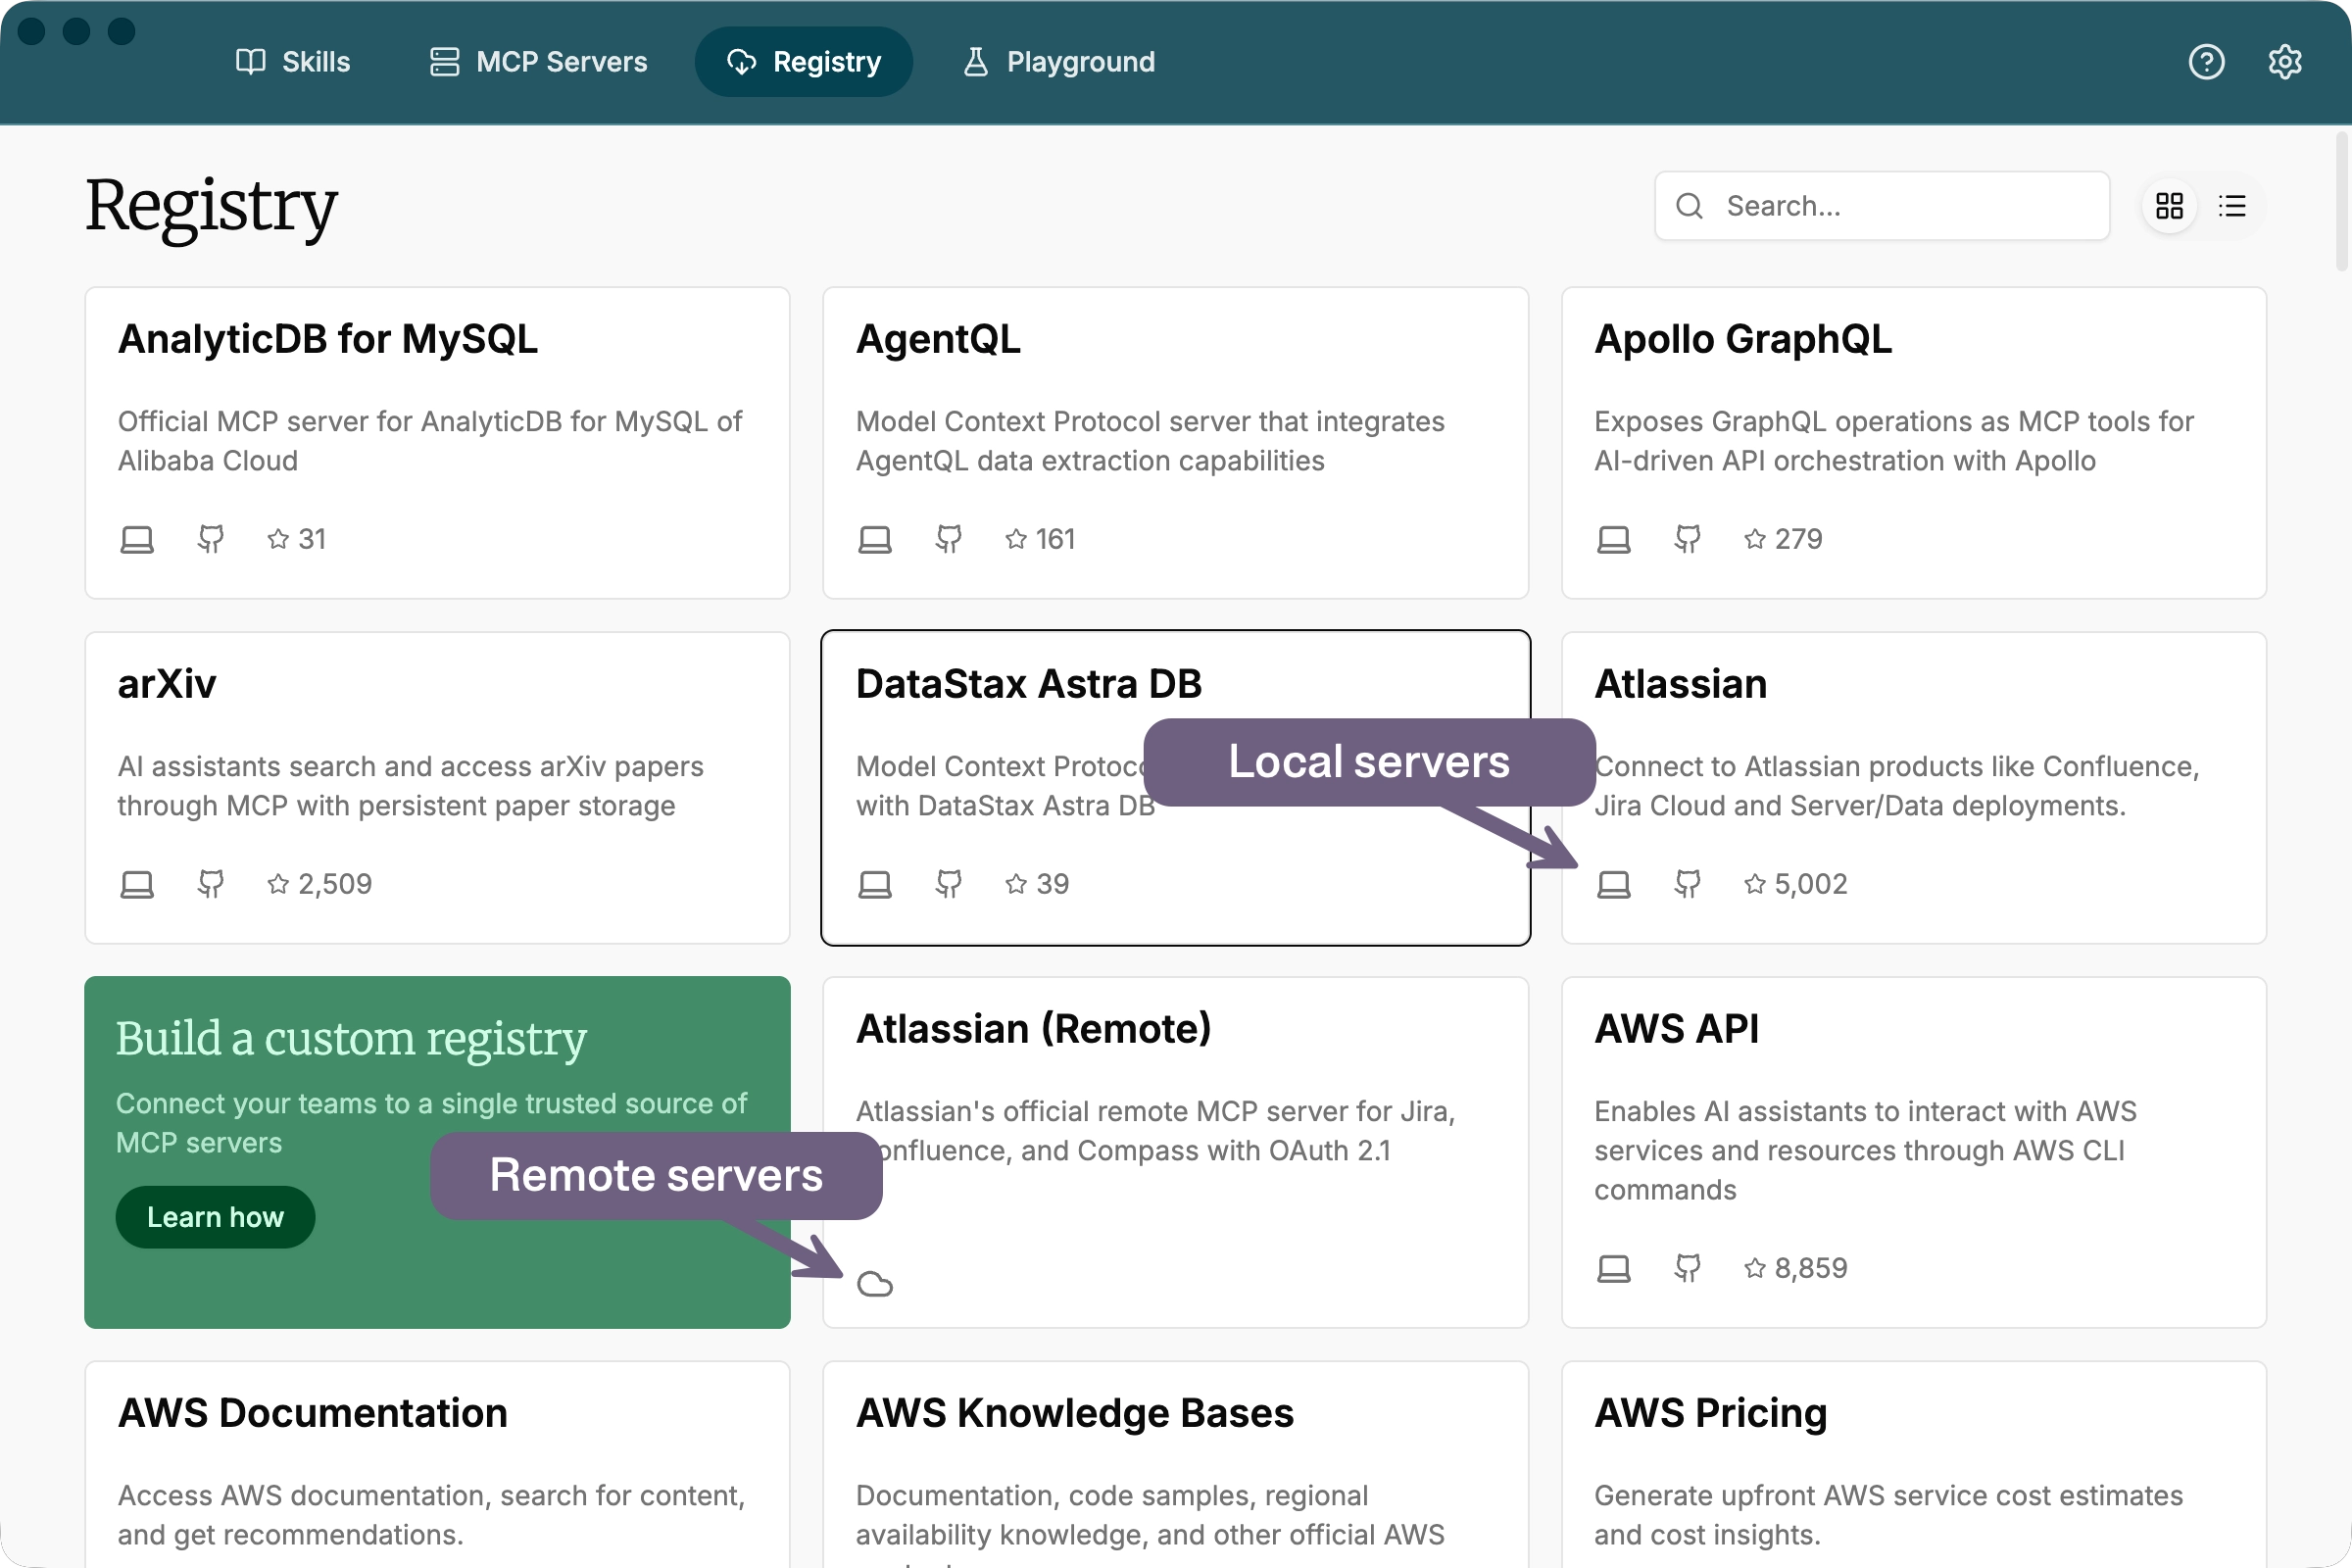The image size is (2352, 1568).
Task: Click the 'Build a custom registry' heading
Action: click(351, 1039)
